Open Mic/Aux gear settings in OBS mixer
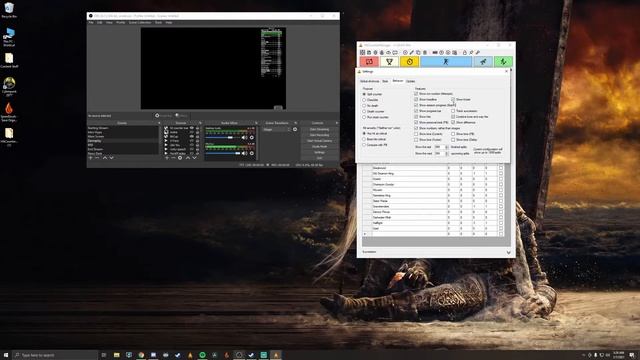 252,153
